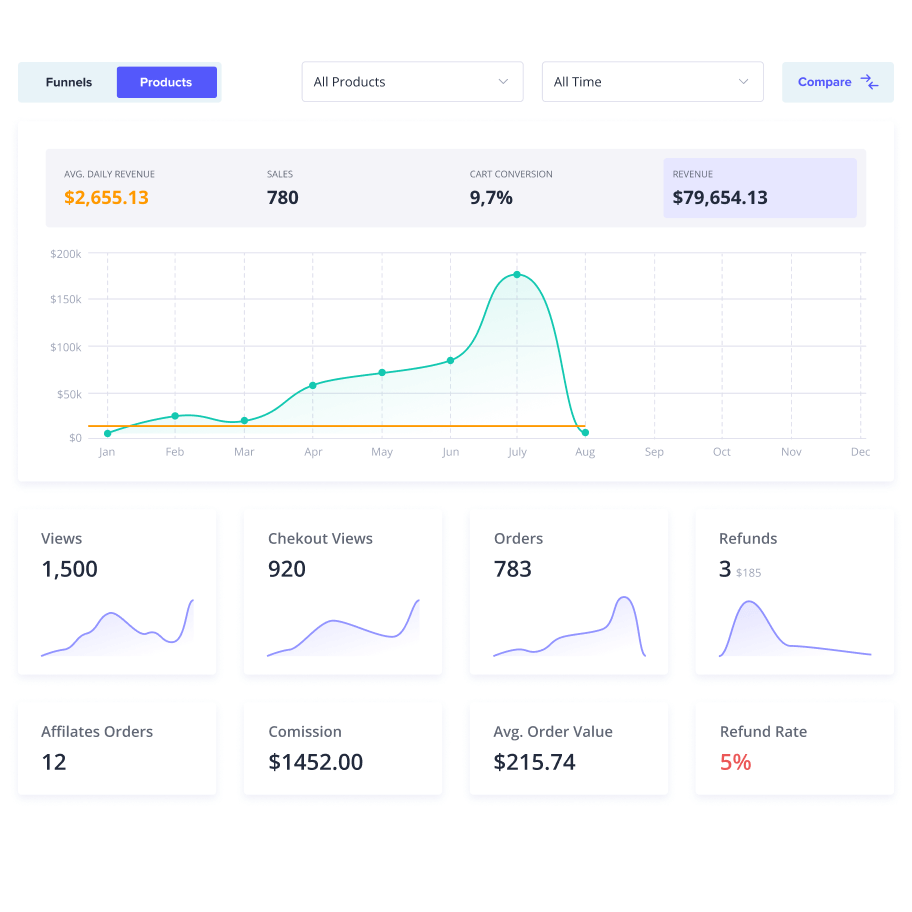The width and height of the screenshot is (912, 912).
Task: Switch to the Funnels tab
Action: [x=69, y=82]
